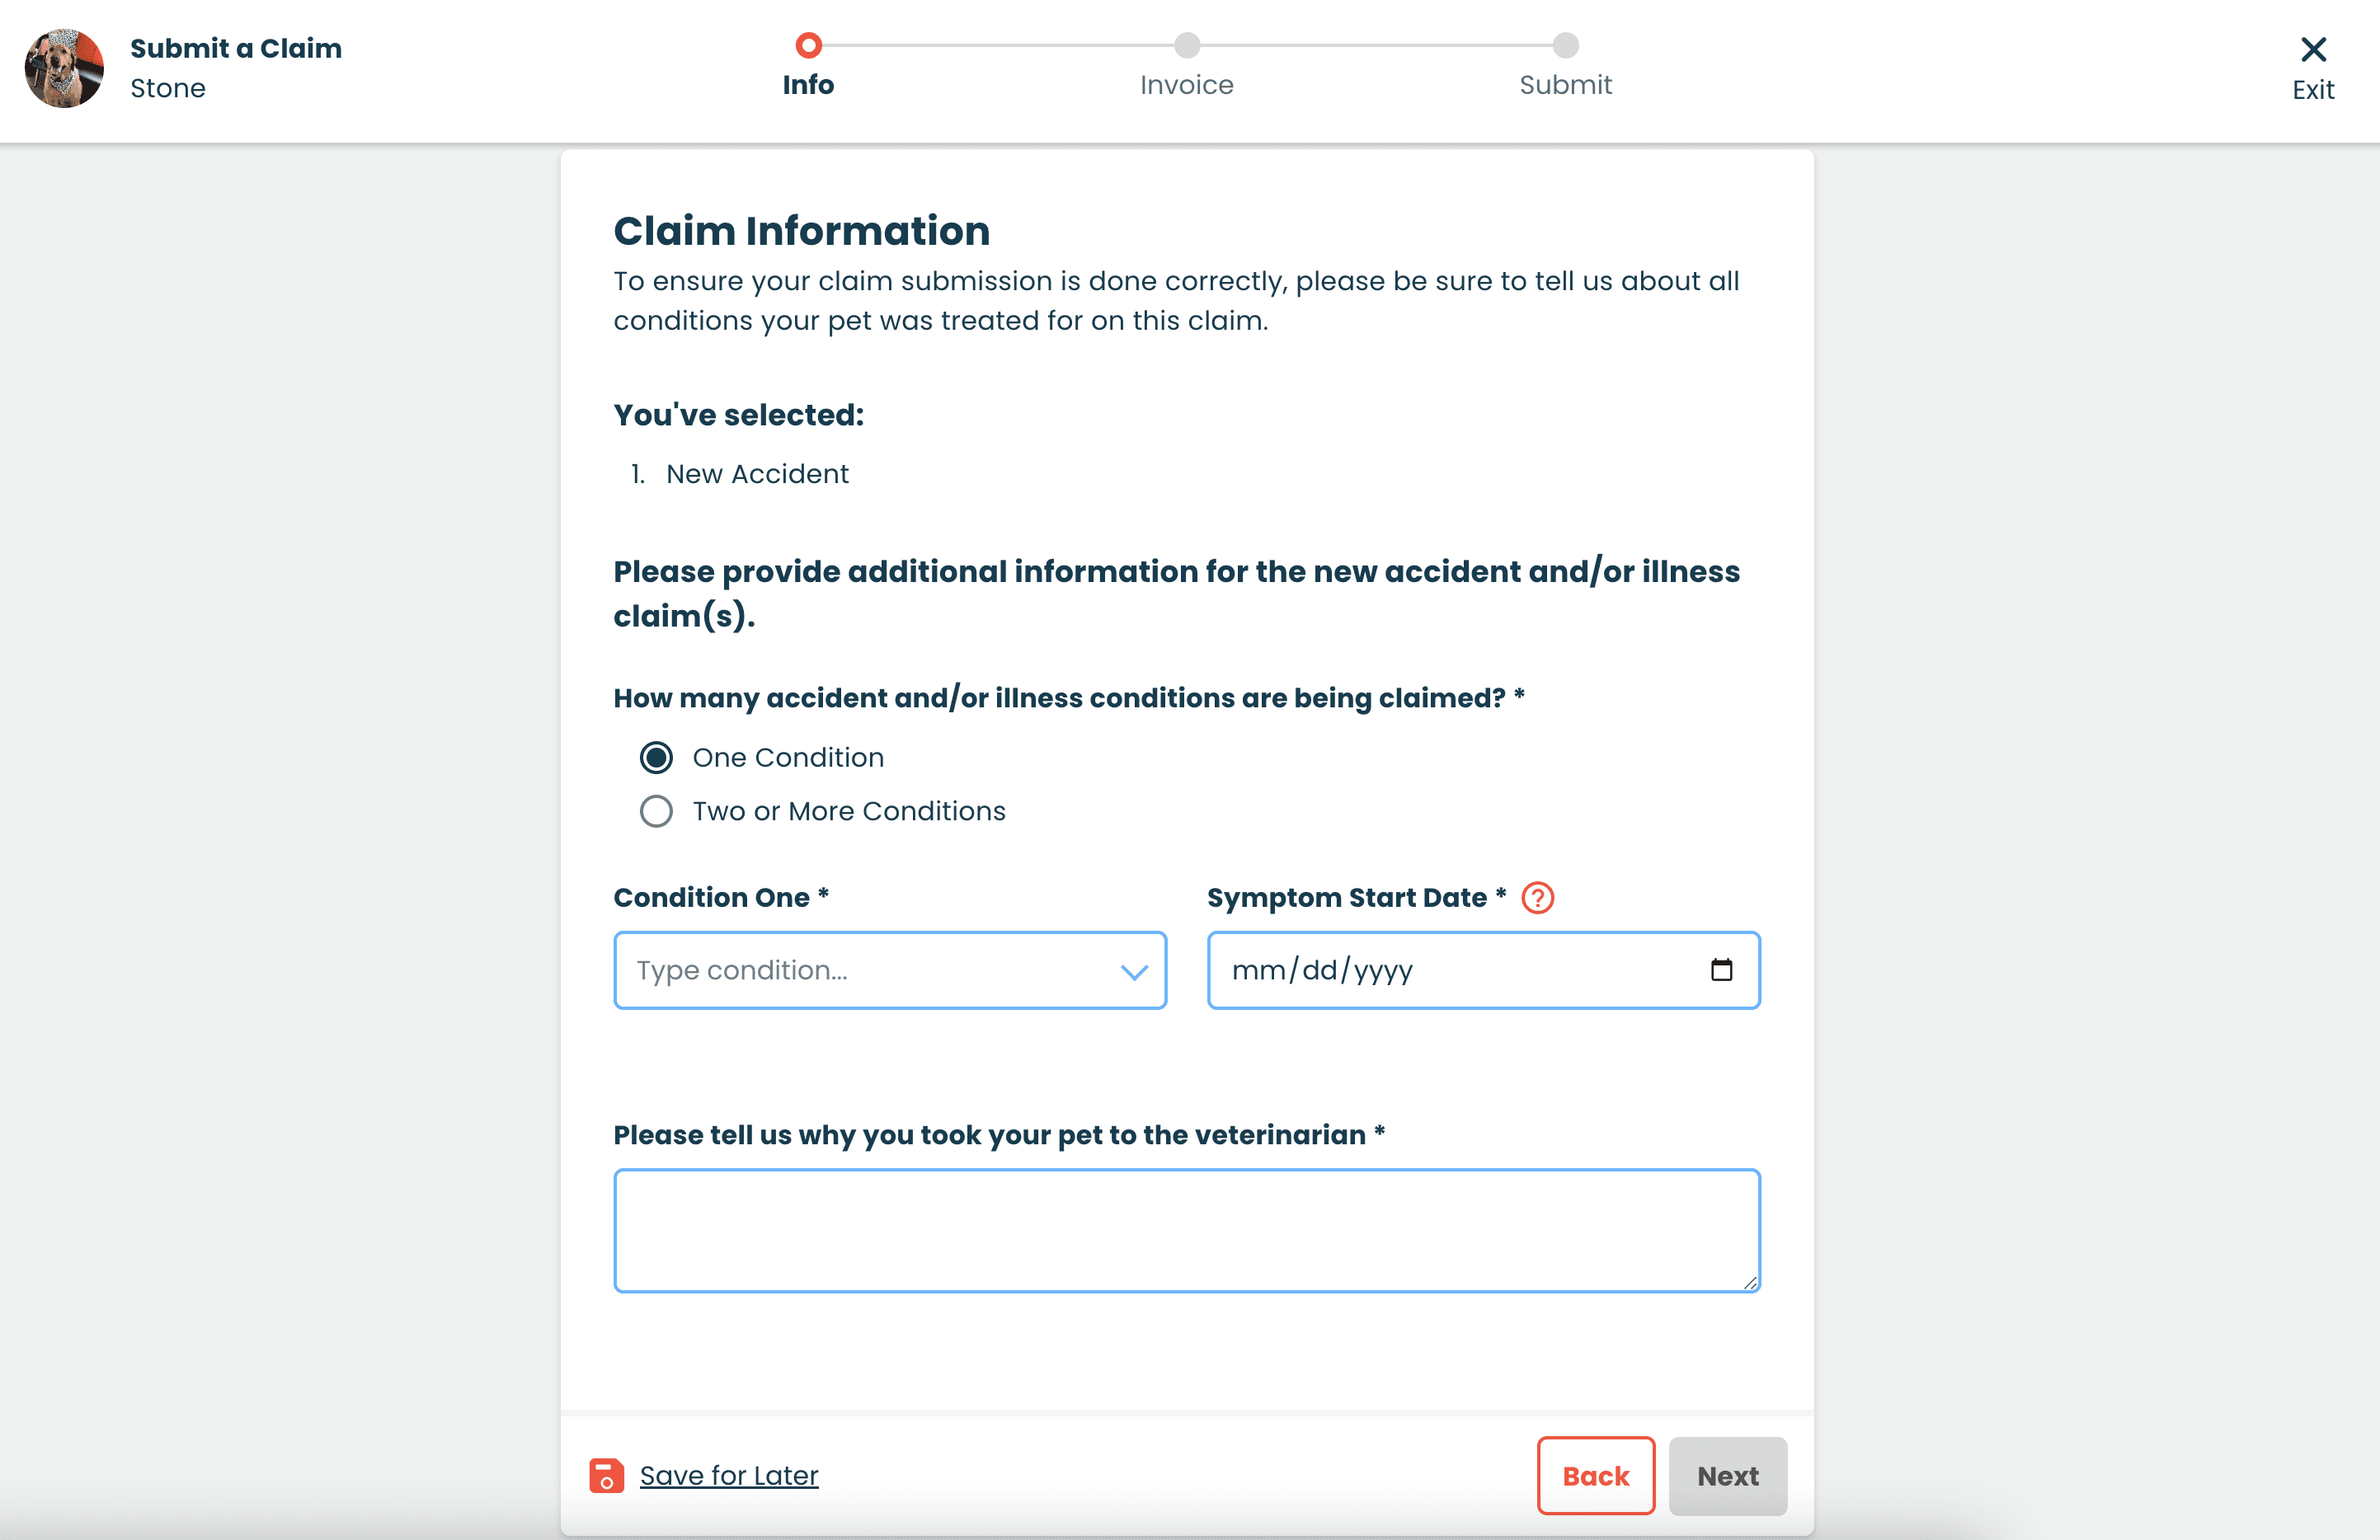Click the help icon beside Symptom Start Date
Screen dimensions: 2380x1540
[x=1538, y=898]
